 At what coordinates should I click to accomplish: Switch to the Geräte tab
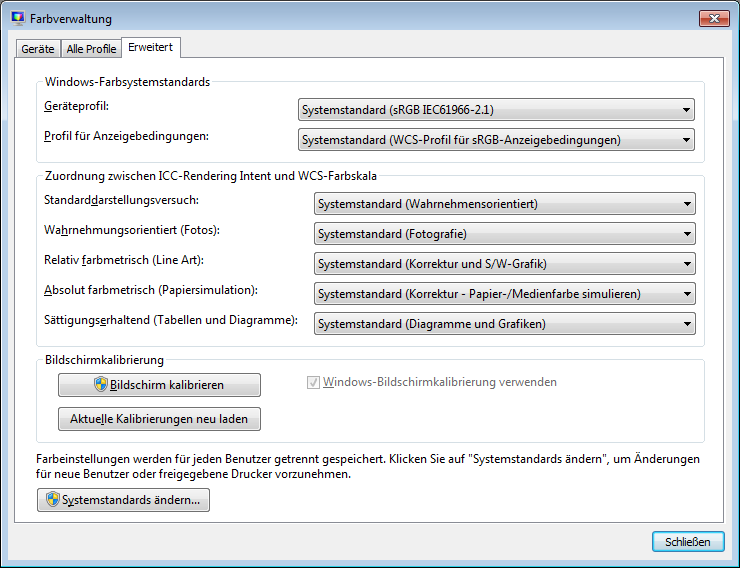click(38, 49)
